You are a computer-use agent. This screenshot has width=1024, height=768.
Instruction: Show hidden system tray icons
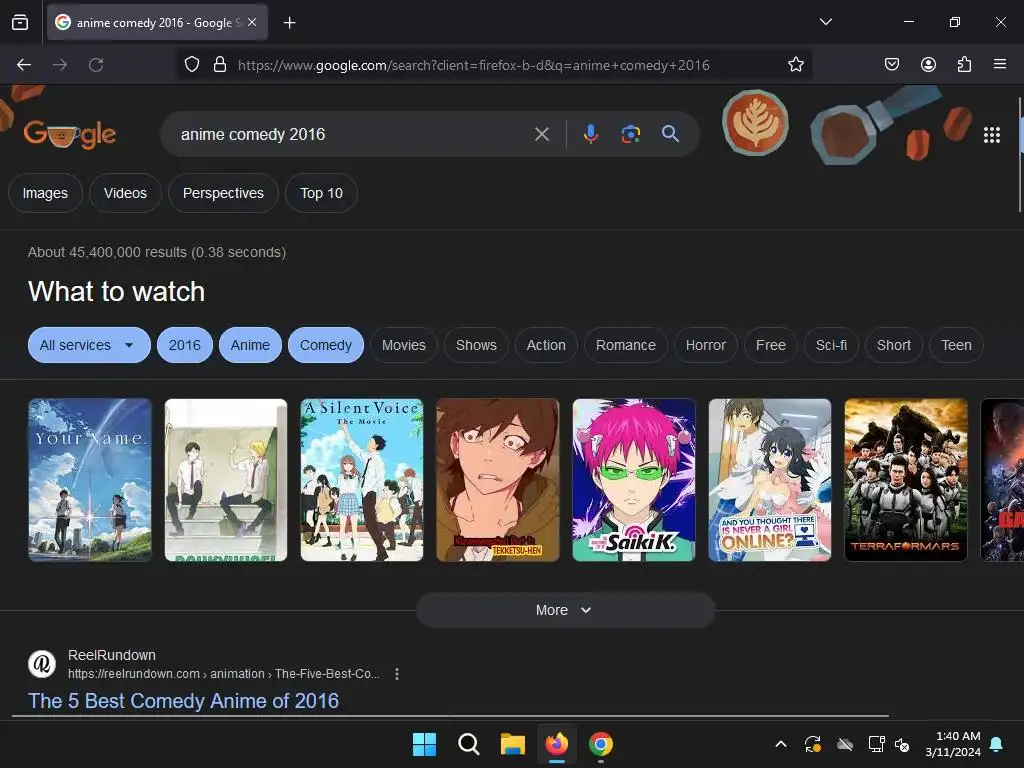[780, 744]
